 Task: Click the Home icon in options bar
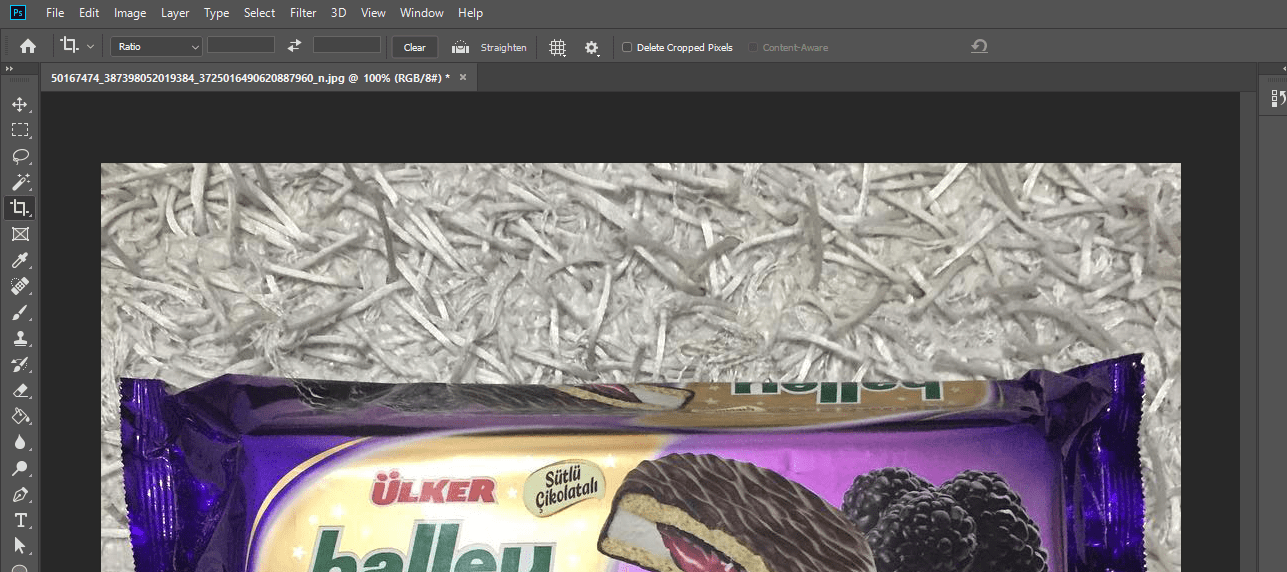coord(28,46)
